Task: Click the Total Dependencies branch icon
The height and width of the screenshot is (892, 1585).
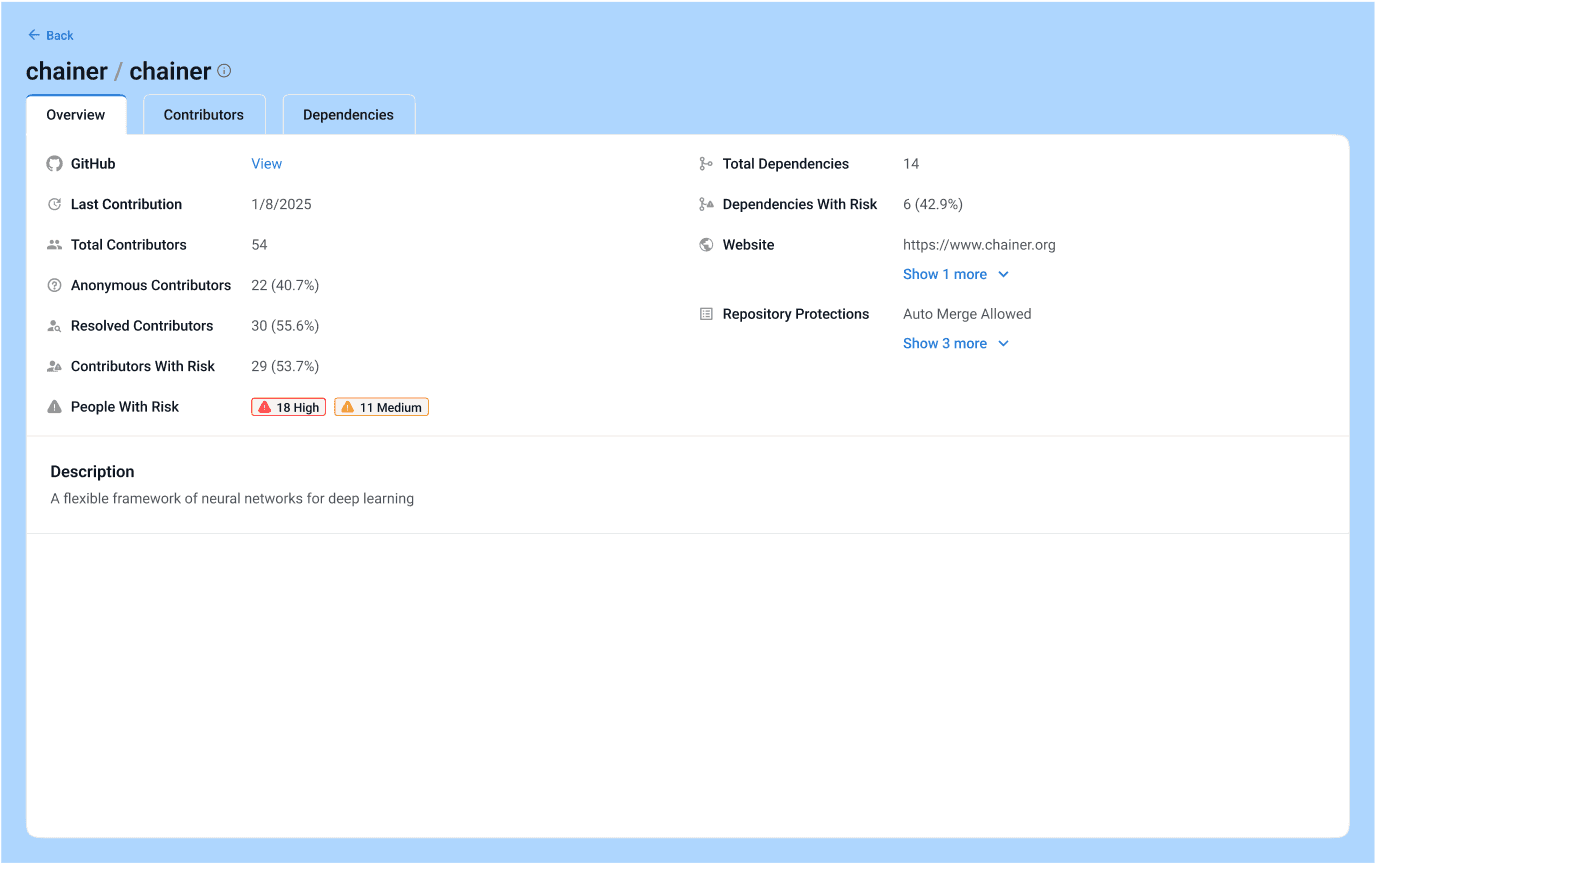Action: coord(706,164)
